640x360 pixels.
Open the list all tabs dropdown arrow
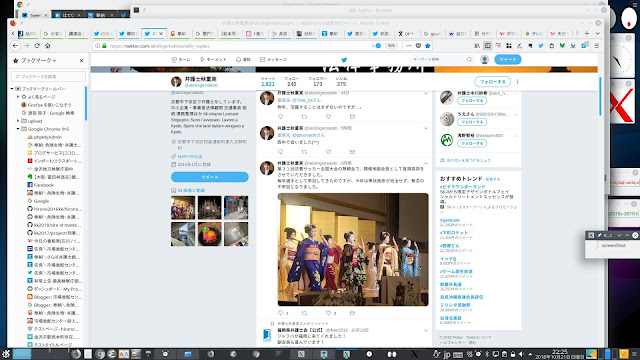pos(597,33)
